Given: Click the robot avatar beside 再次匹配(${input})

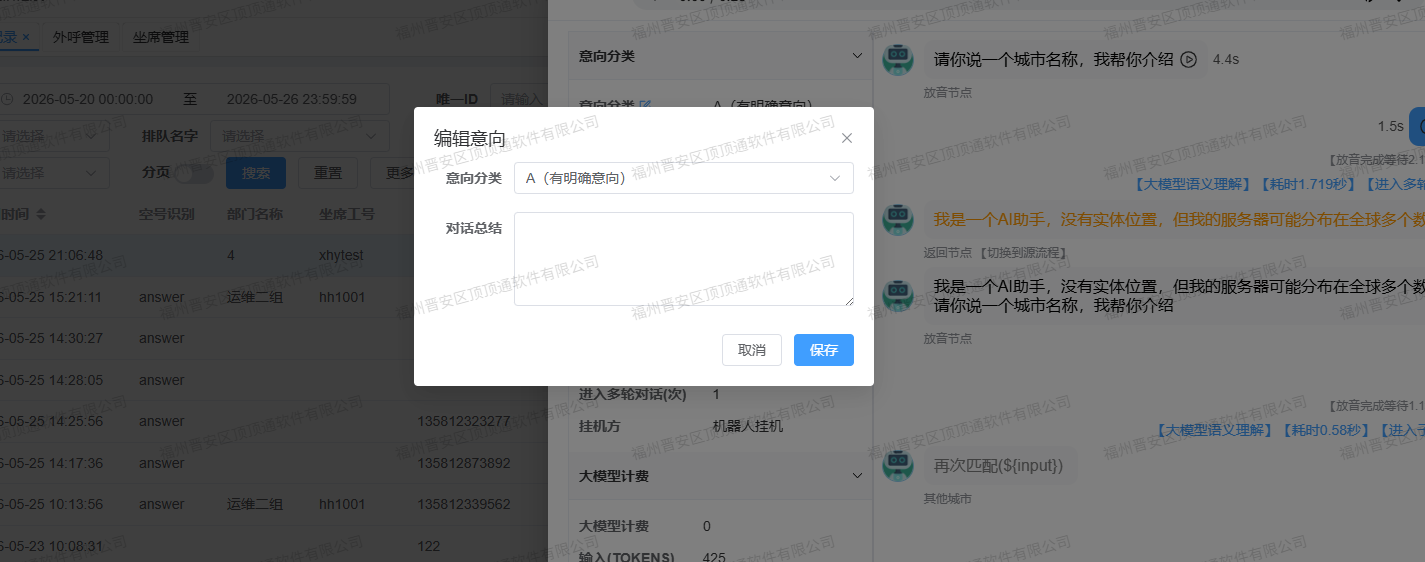Looking at the screenshot, I should [898, 465].
